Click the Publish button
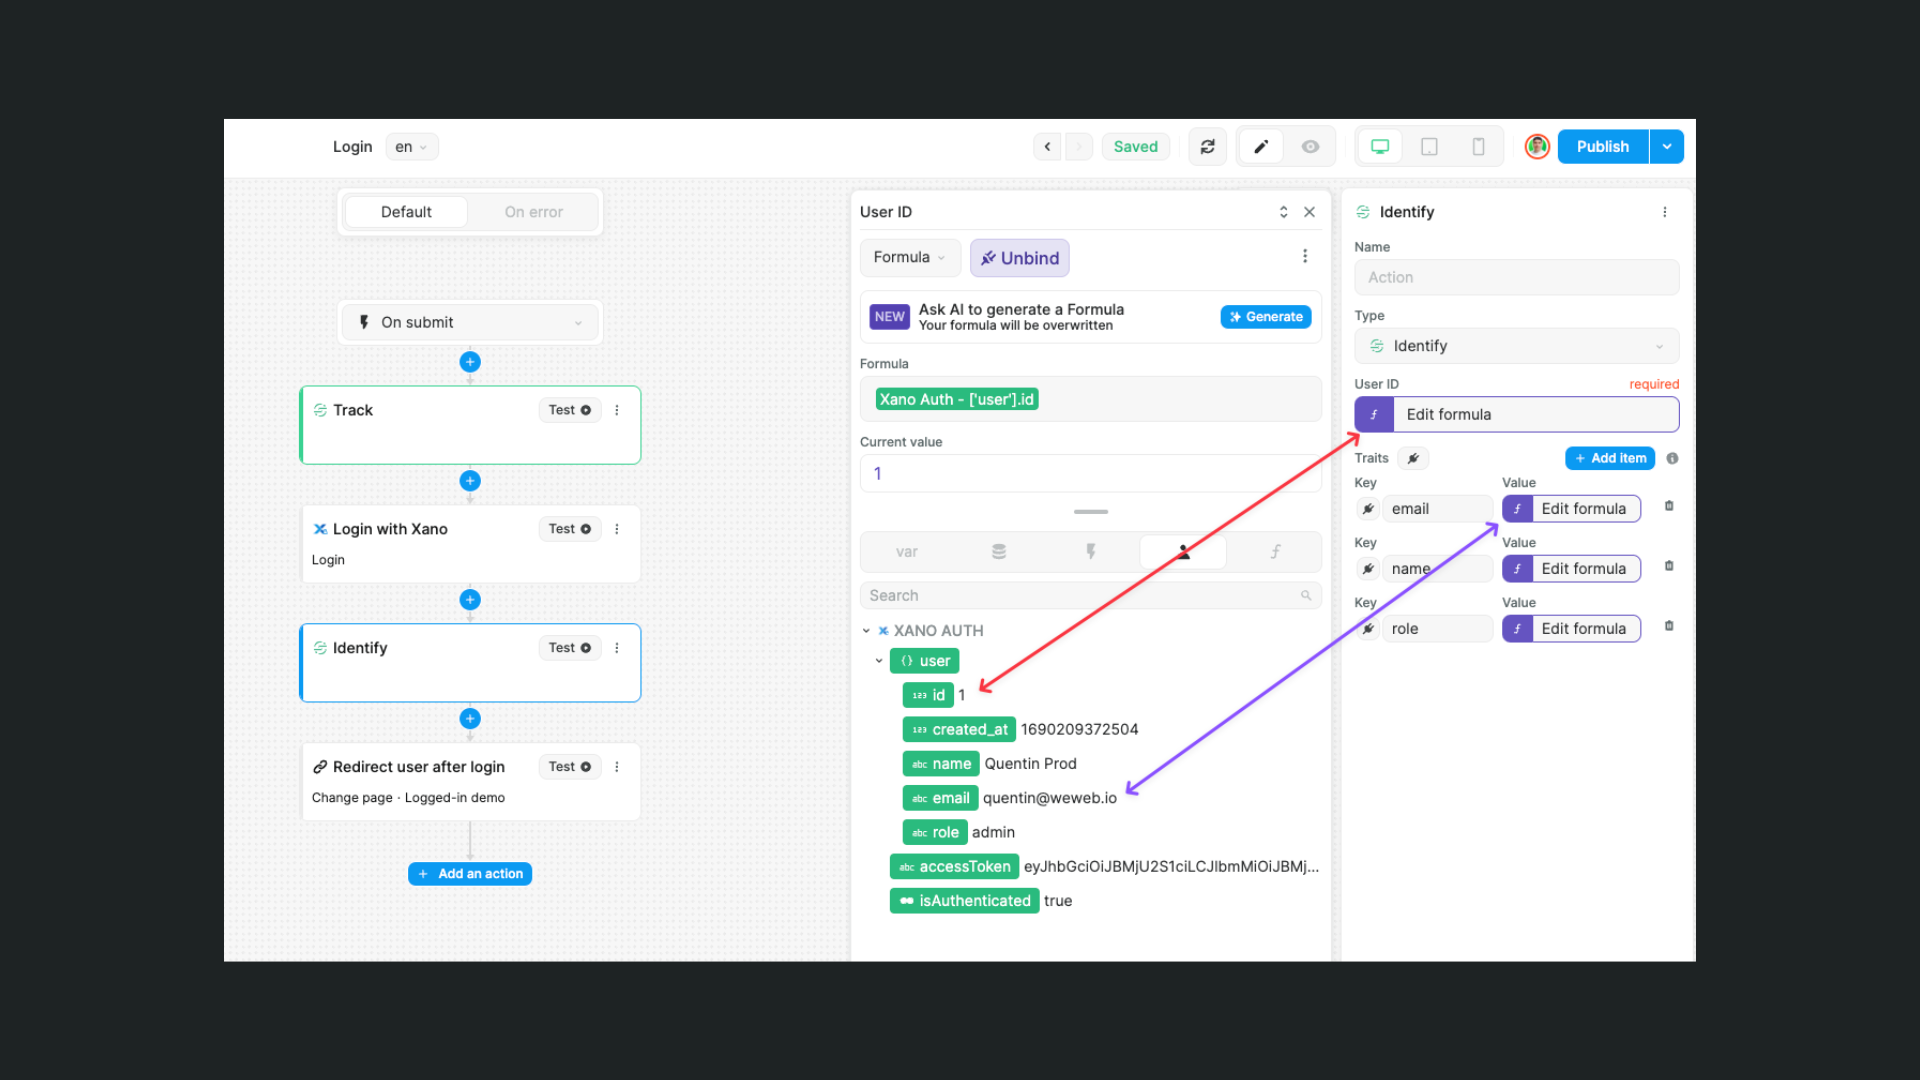 [1602, 146]
